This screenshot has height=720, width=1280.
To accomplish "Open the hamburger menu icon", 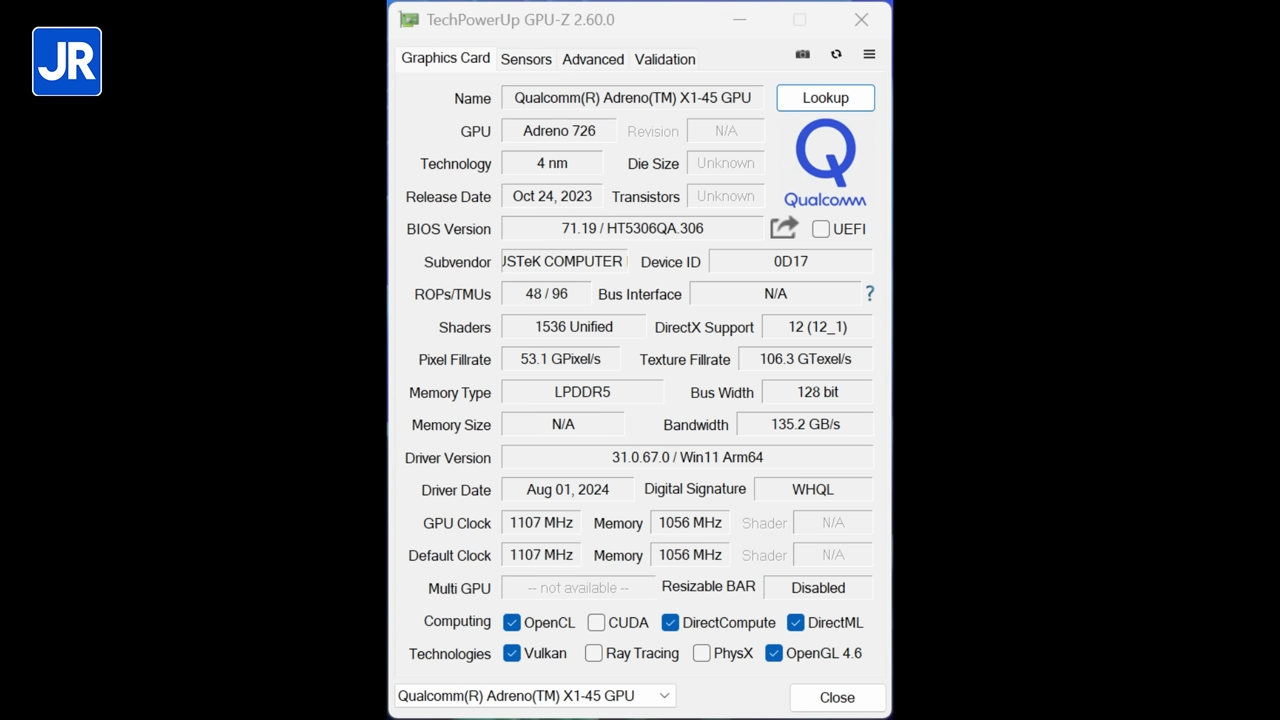I will (868, 54).
